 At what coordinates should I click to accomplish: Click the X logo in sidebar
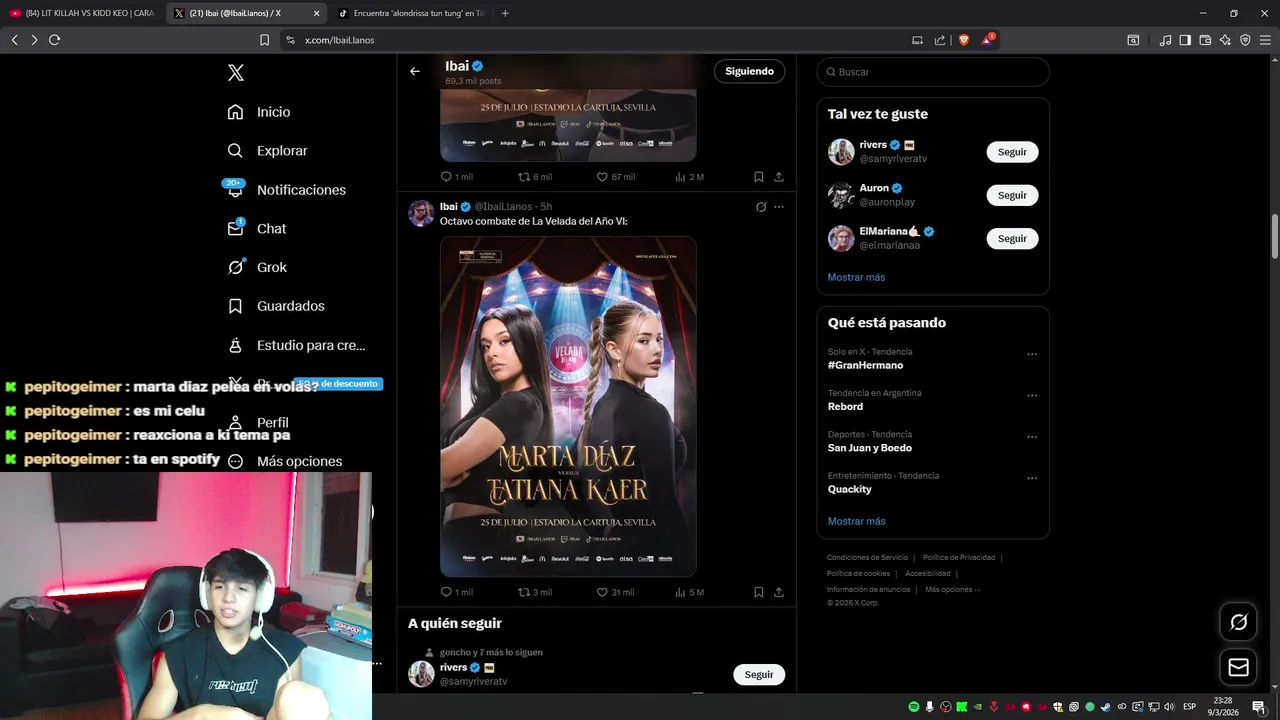coord(235,72)
